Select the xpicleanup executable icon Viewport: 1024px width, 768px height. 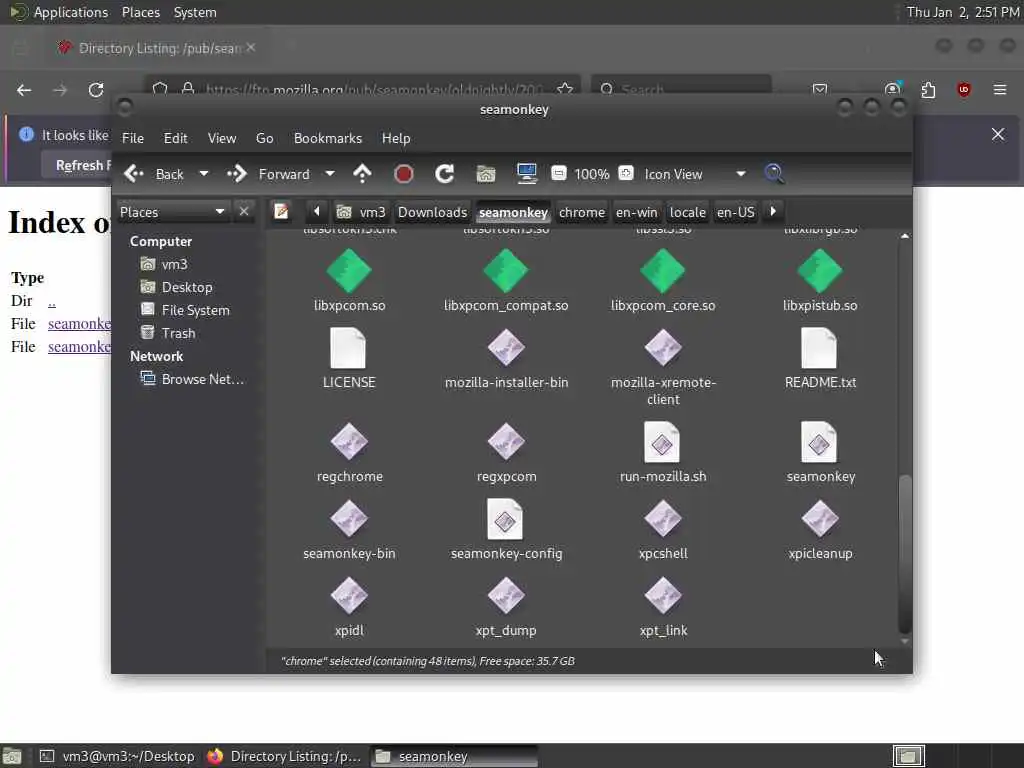point(820,519)
